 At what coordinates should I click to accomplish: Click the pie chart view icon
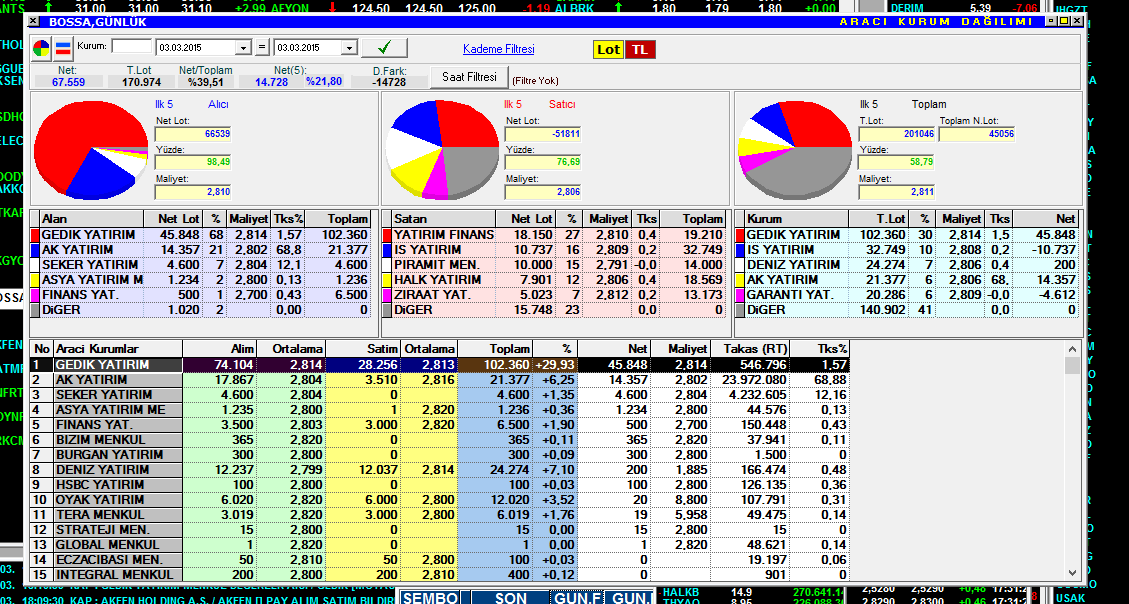click(42, 47)
